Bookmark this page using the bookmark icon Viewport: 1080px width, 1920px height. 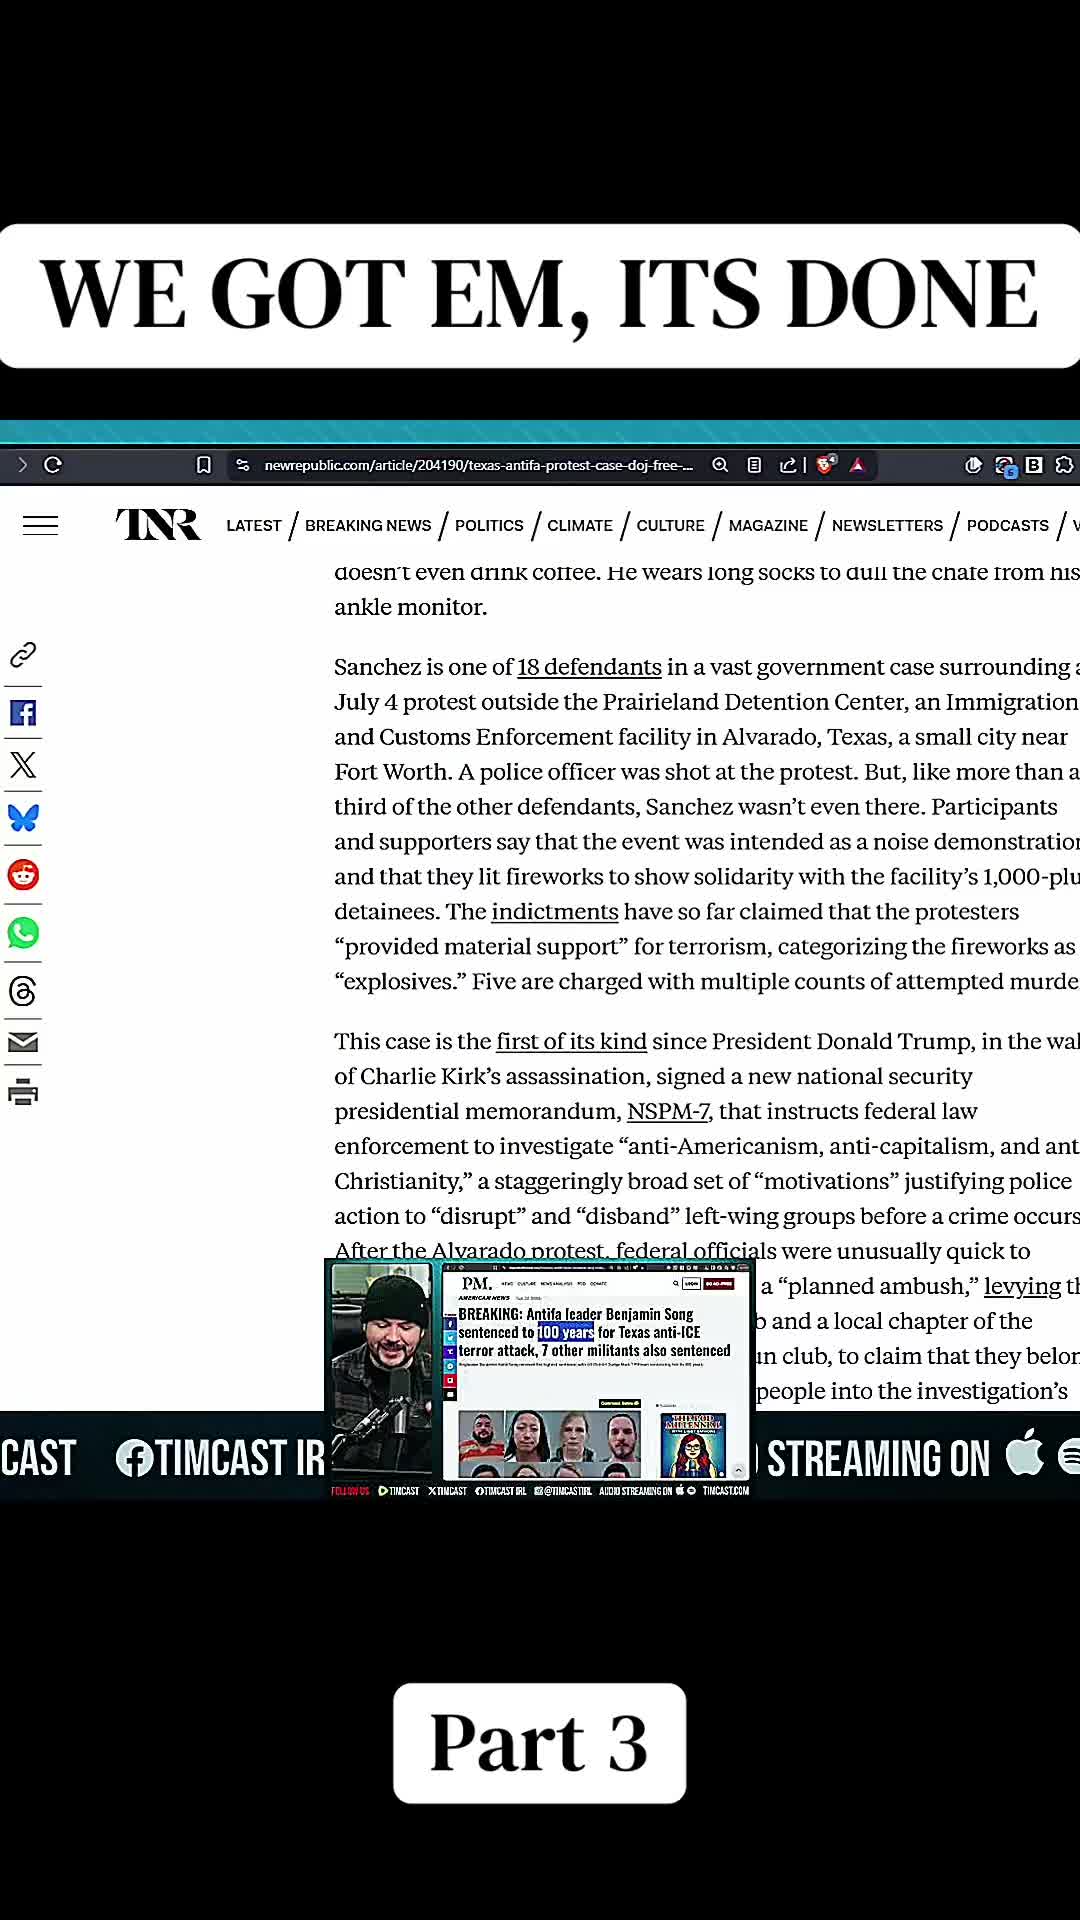pos(204,465)
